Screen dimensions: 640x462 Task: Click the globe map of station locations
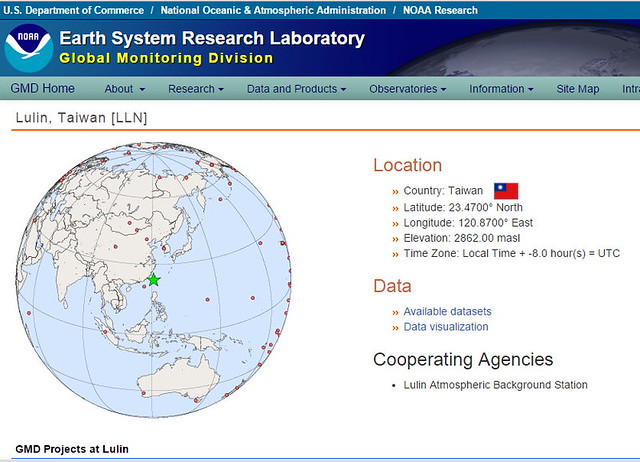point(153,280)
